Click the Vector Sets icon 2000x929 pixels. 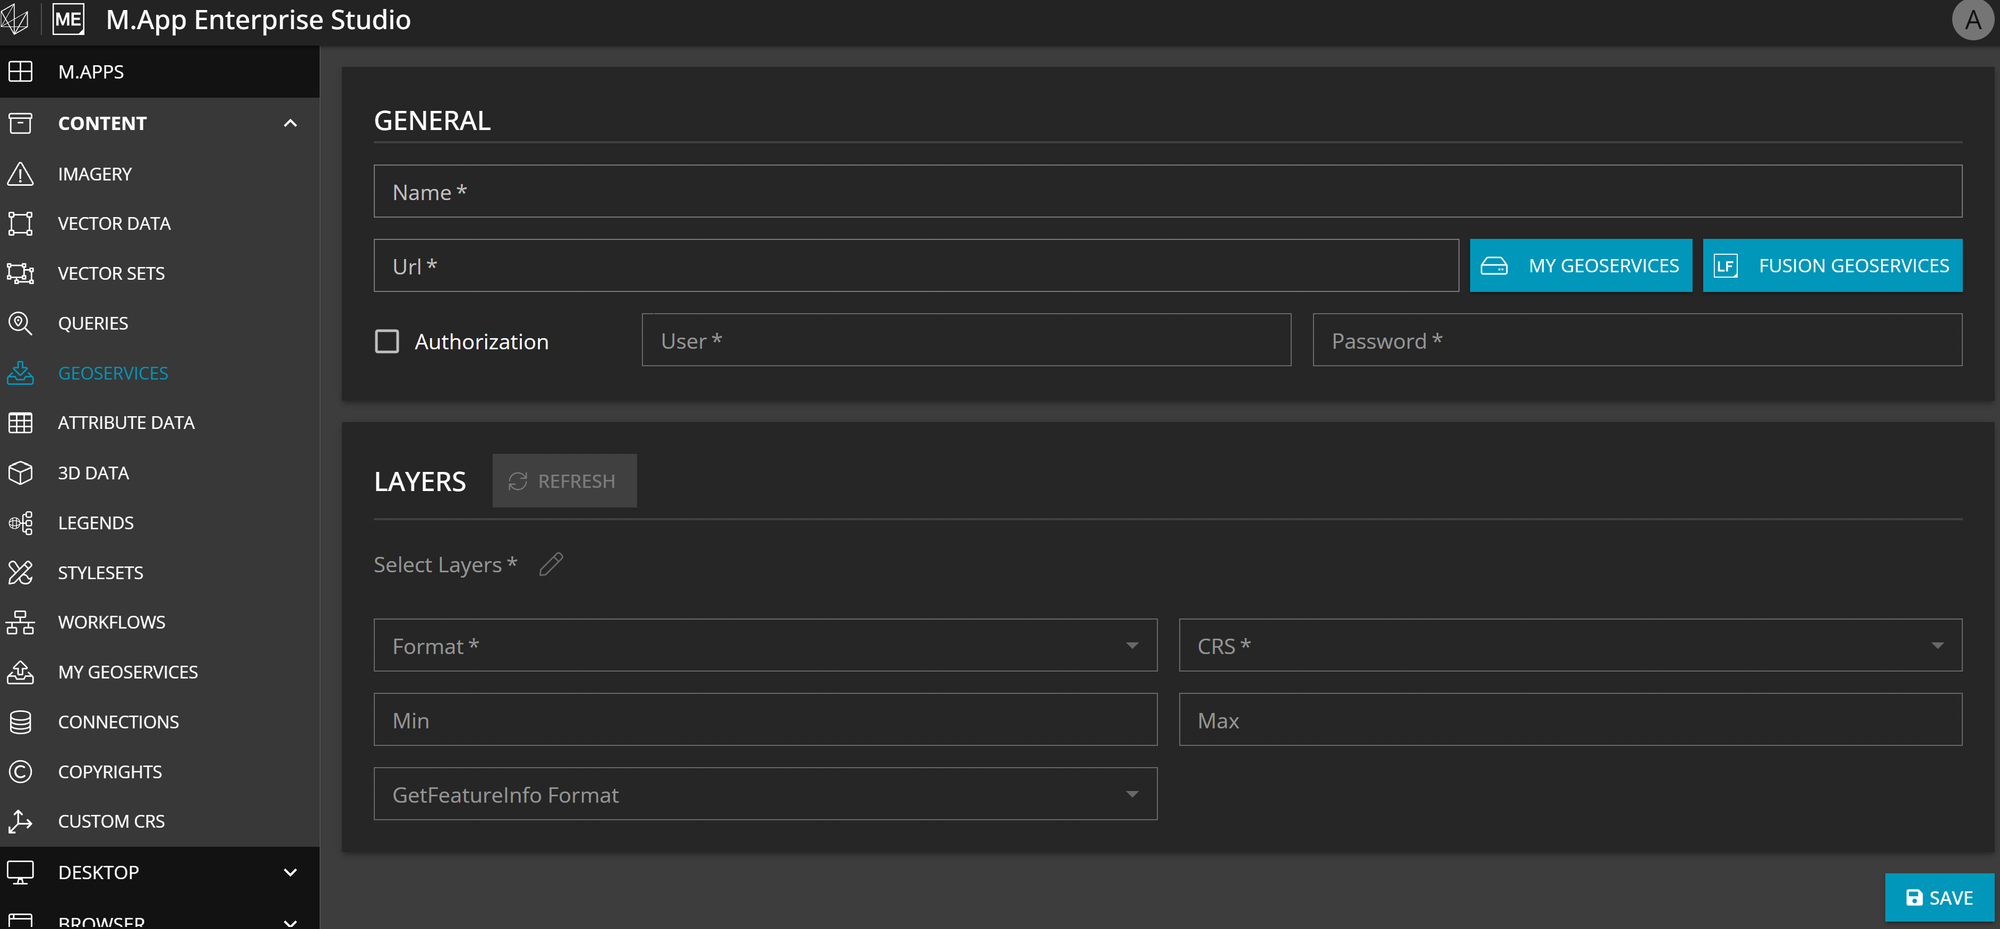tap(20, 273)
